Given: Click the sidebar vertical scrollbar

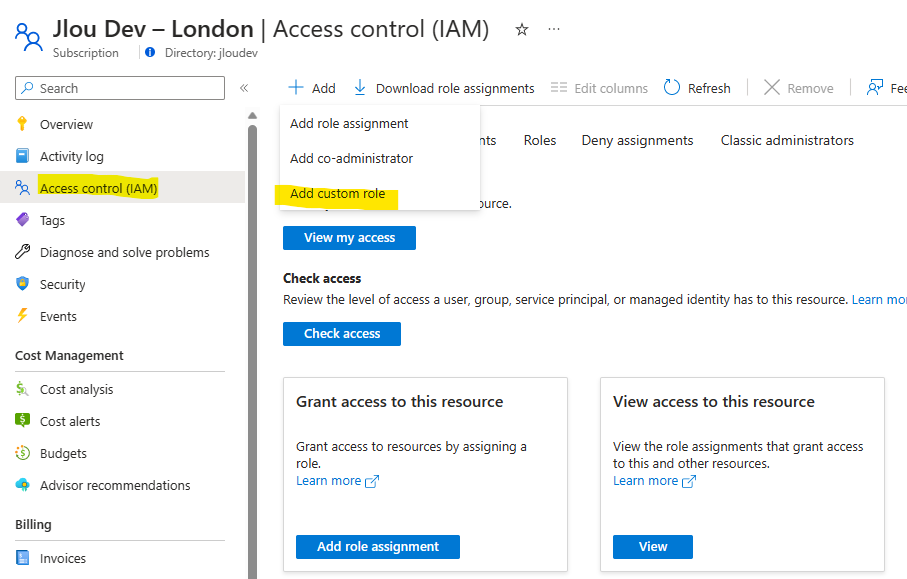Looking at the screenshot, I should pos(252,352).
